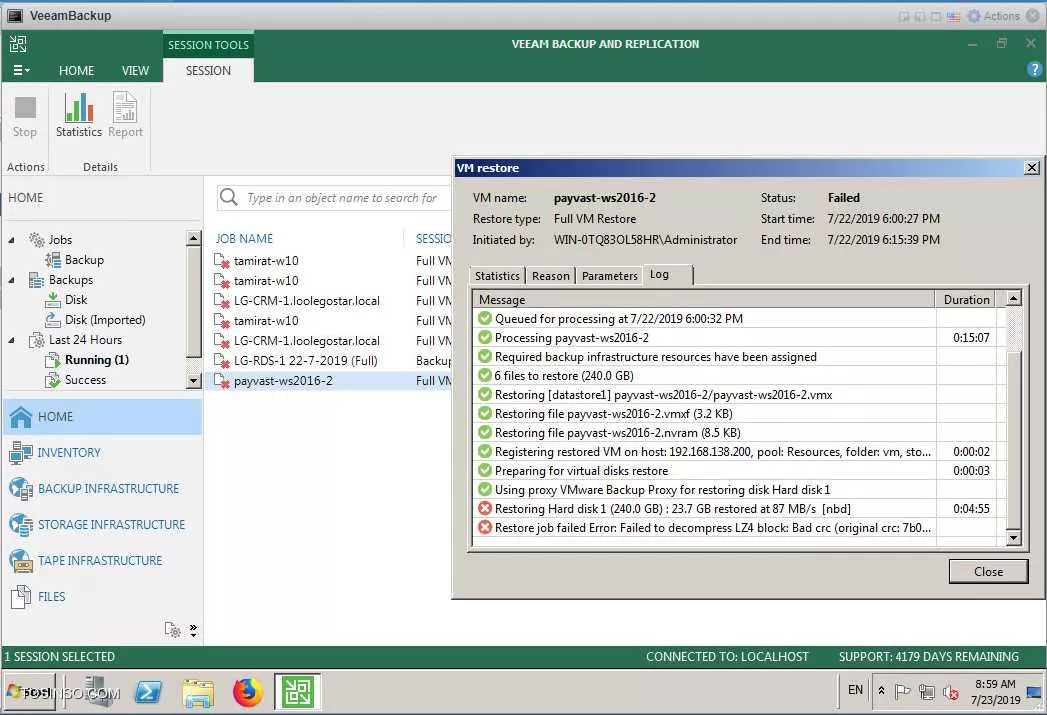Open PowerShell from the taskbar
This screenshot has width=1047, height=715.
(x=148, y=692)
